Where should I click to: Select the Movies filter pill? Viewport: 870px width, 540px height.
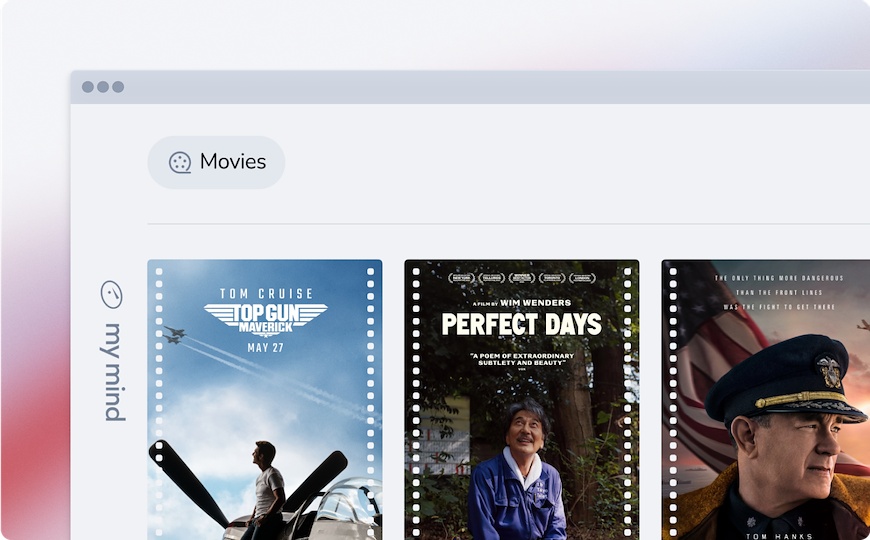(216, 162)
